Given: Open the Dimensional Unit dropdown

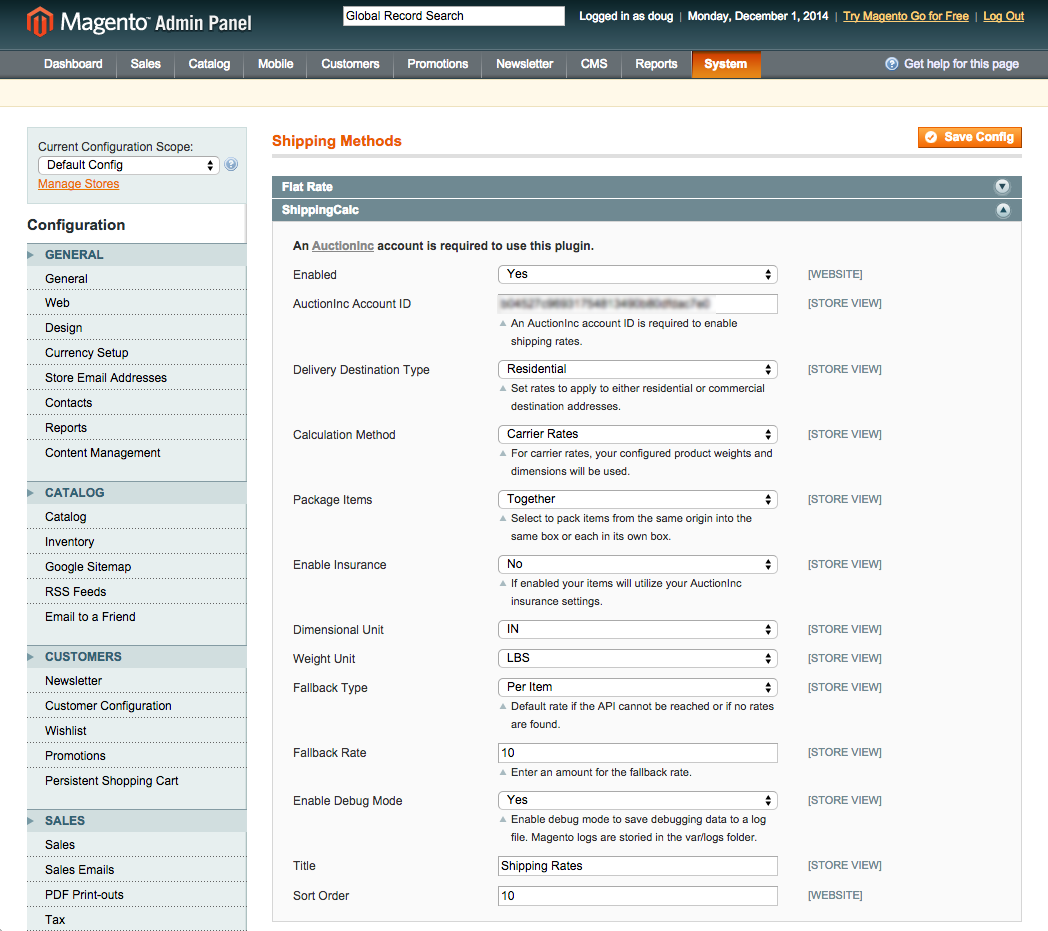Looking at the screenshot, I should [x=637, y=630].
